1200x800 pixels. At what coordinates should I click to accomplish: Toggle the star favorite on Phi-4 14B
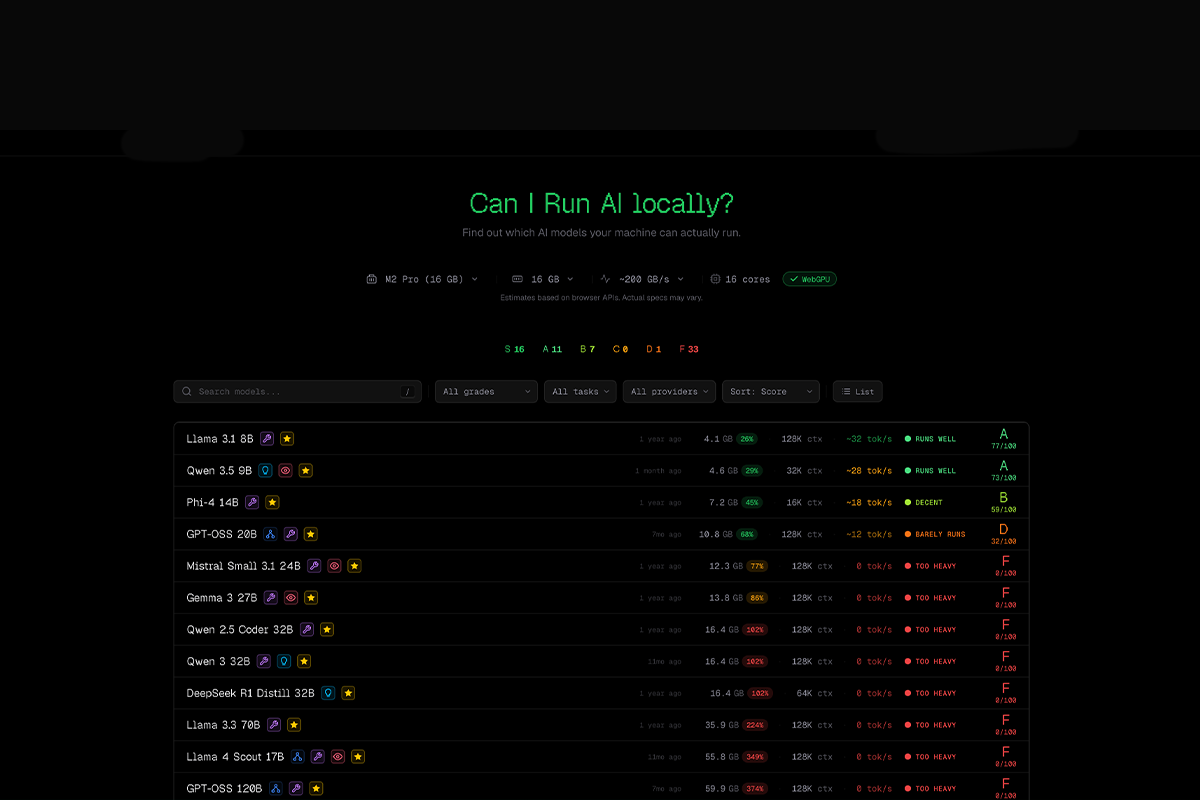(x=272, y=502)
